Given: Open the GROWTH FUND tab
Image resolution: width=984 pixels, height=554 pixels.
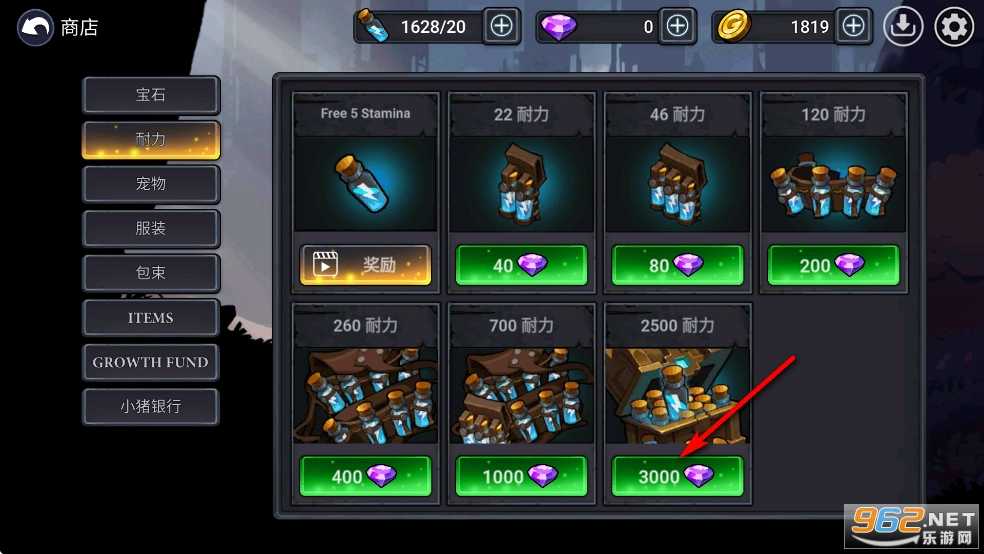Looking at the screenshot, I should [x=151, y=362].
